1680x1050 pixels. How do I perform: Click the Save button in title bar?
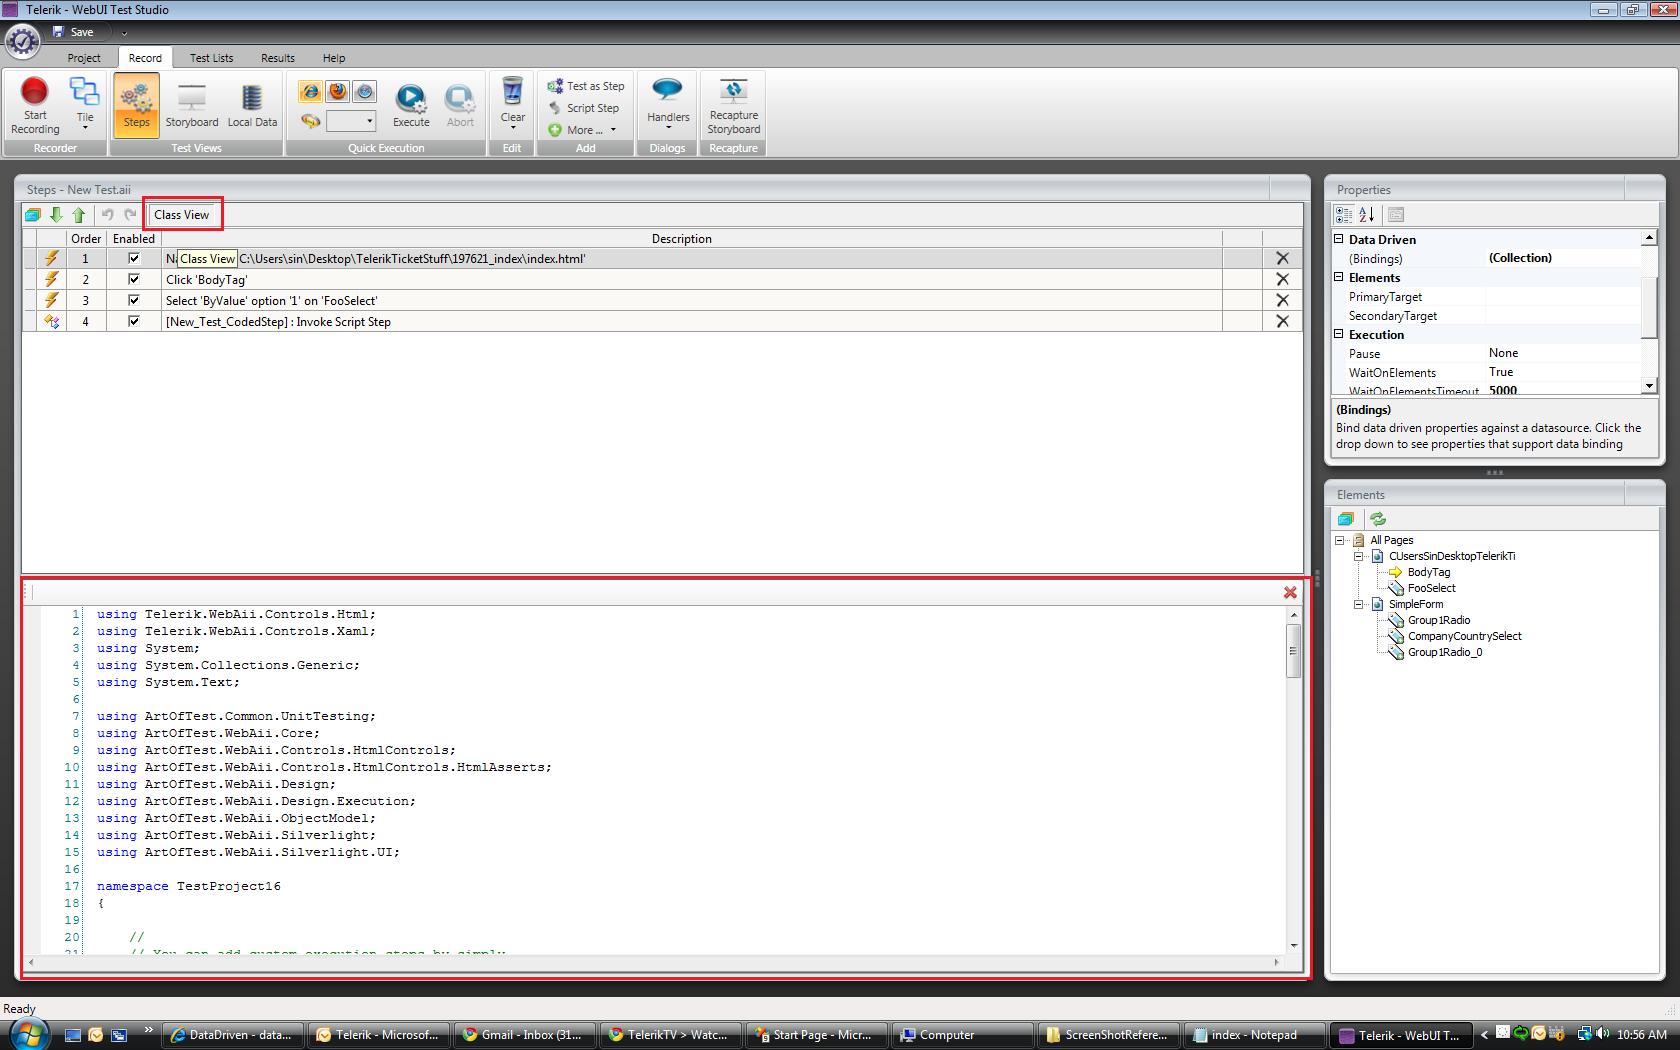[x=73, y=32]
